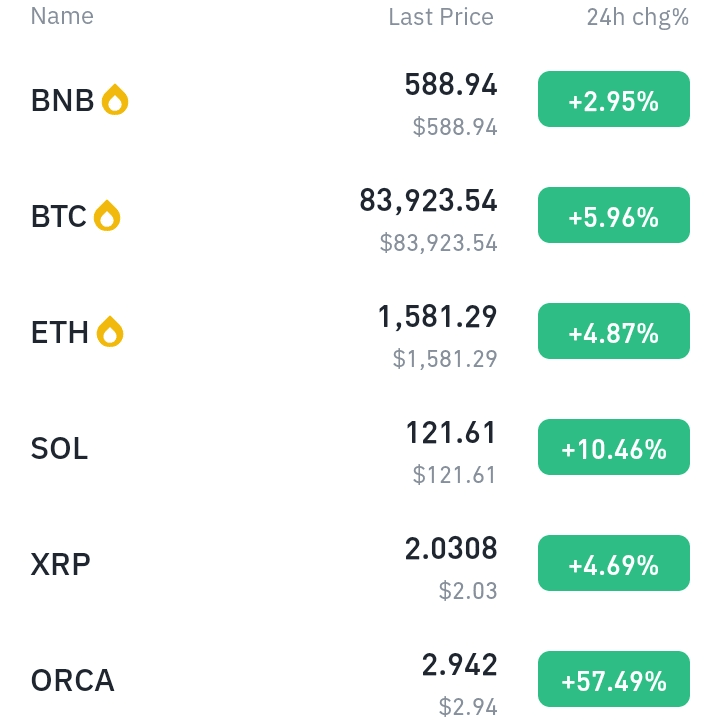Sort by 24h chg% column header
Image resolution: width=720 pixels, height=720 pixels.
(x=637, y=17)
